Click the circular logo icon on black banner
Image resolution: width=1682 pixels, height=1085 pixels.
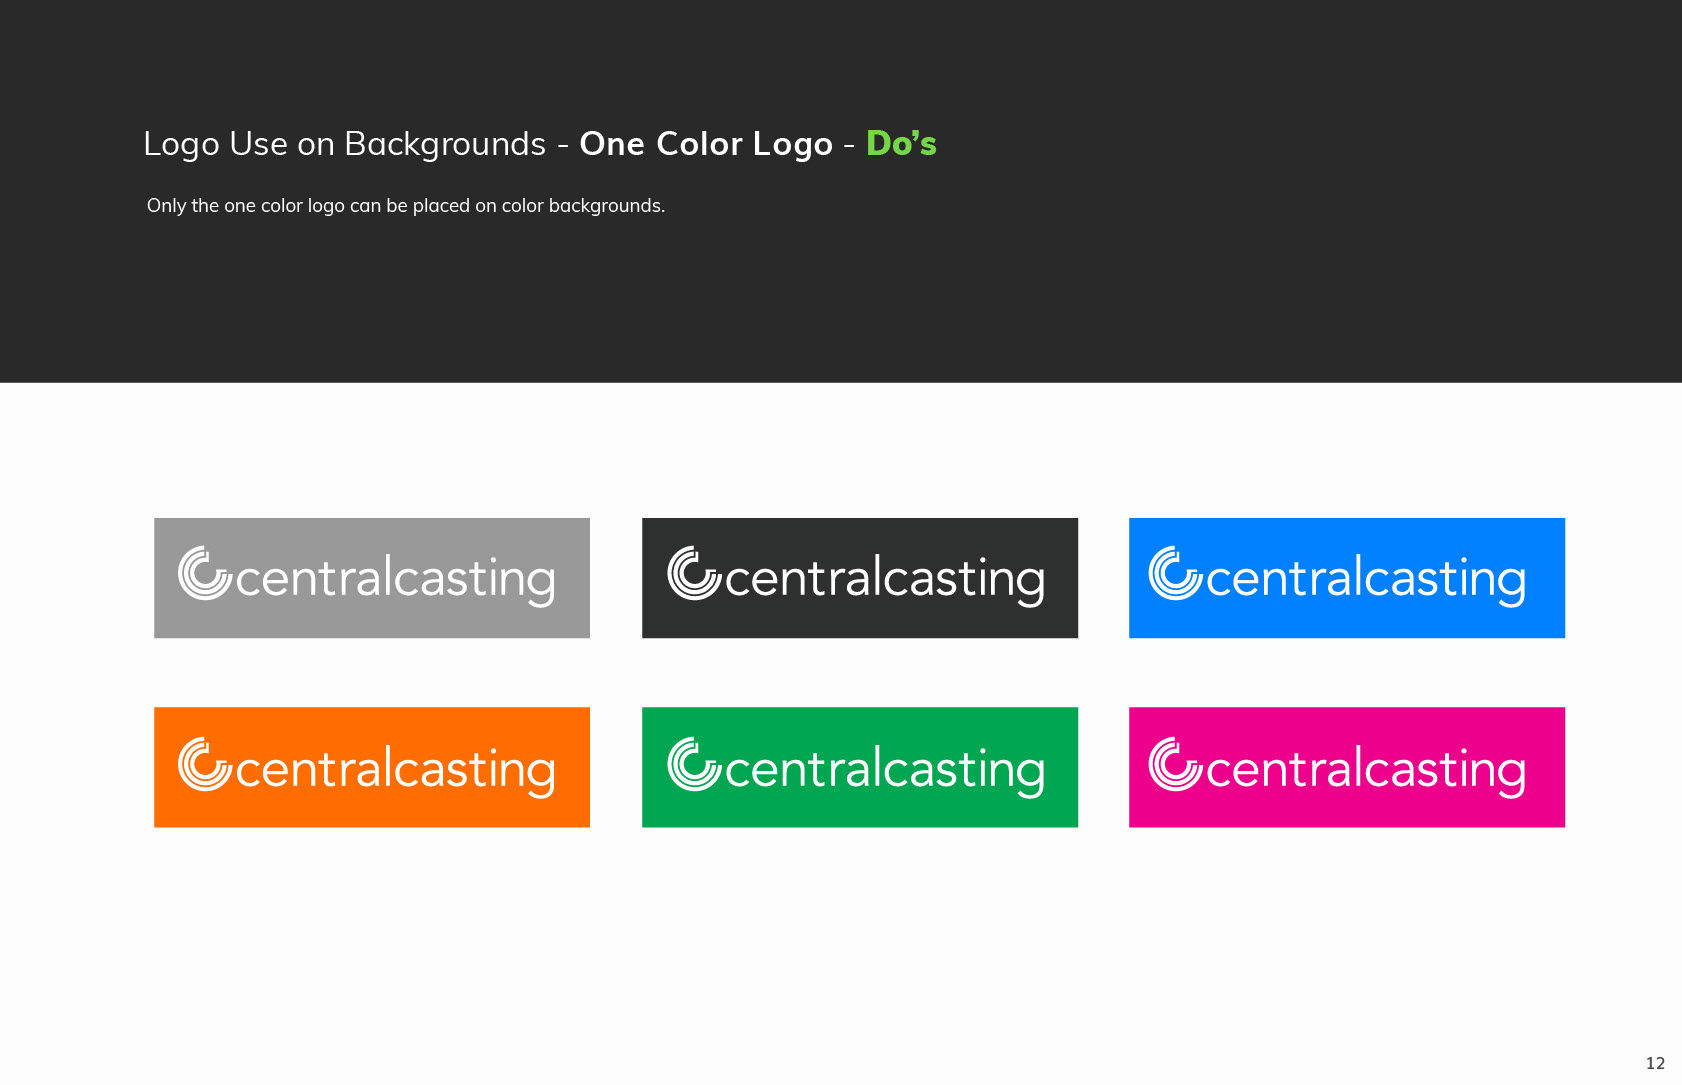[x=694, y=573]
